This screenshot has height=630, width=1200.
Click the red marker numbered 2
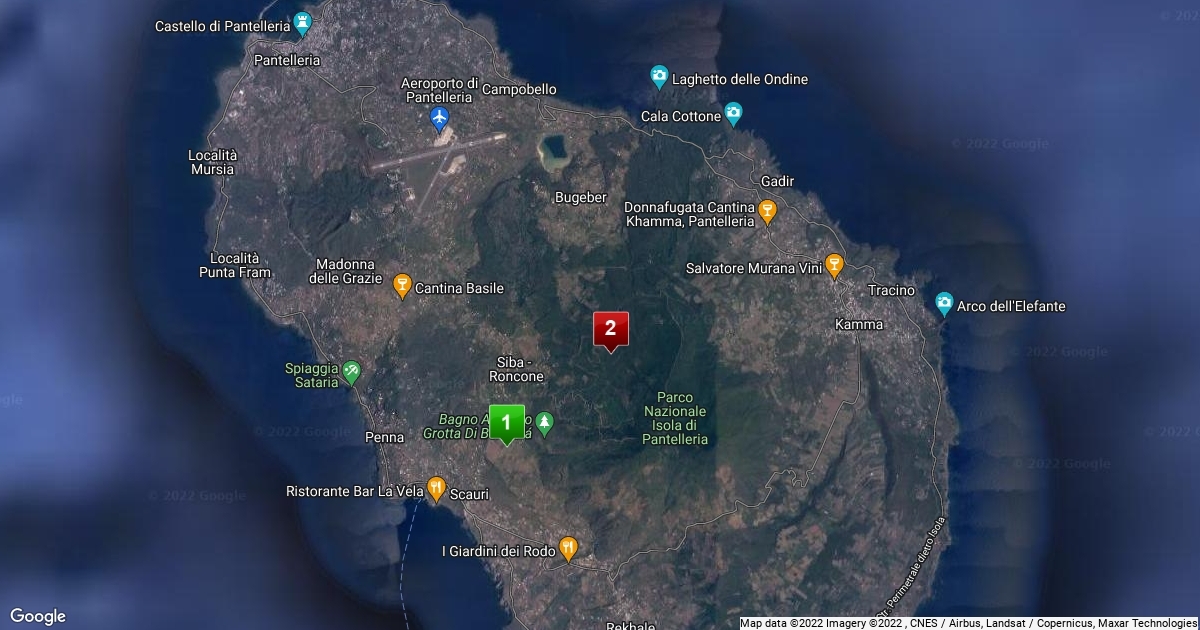point(611,329)
